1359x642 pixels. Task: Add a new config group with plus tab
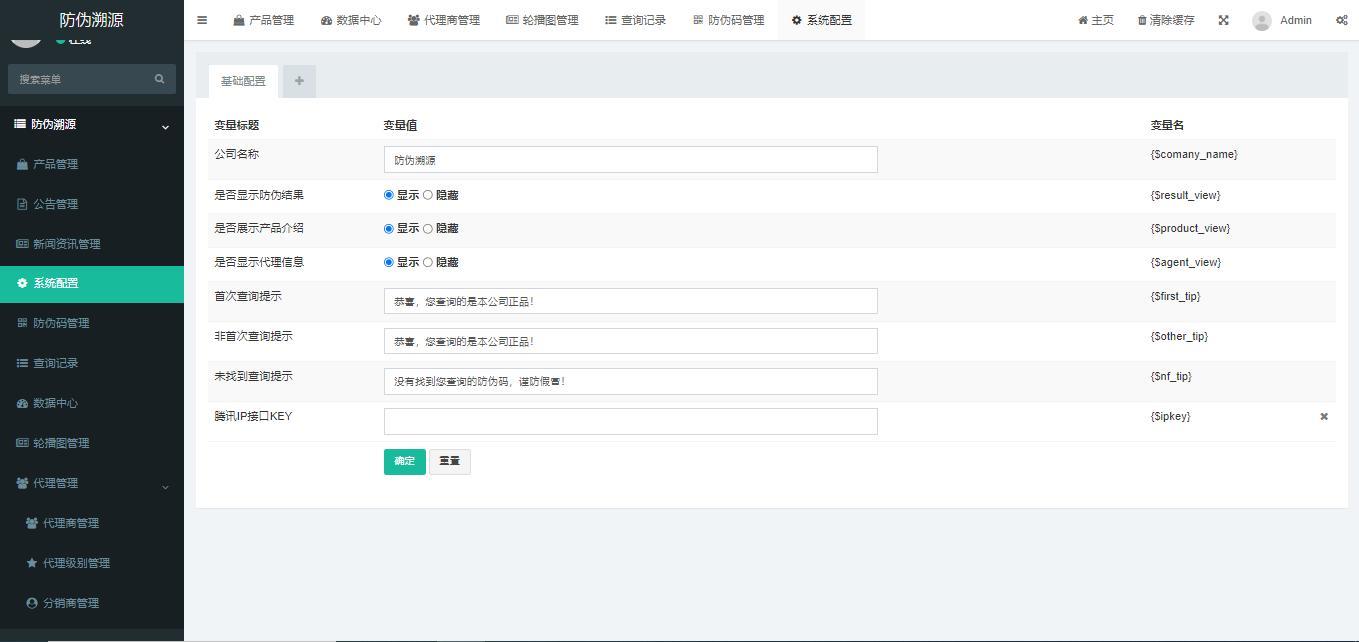pyautogui.click(x=299, y=81)
